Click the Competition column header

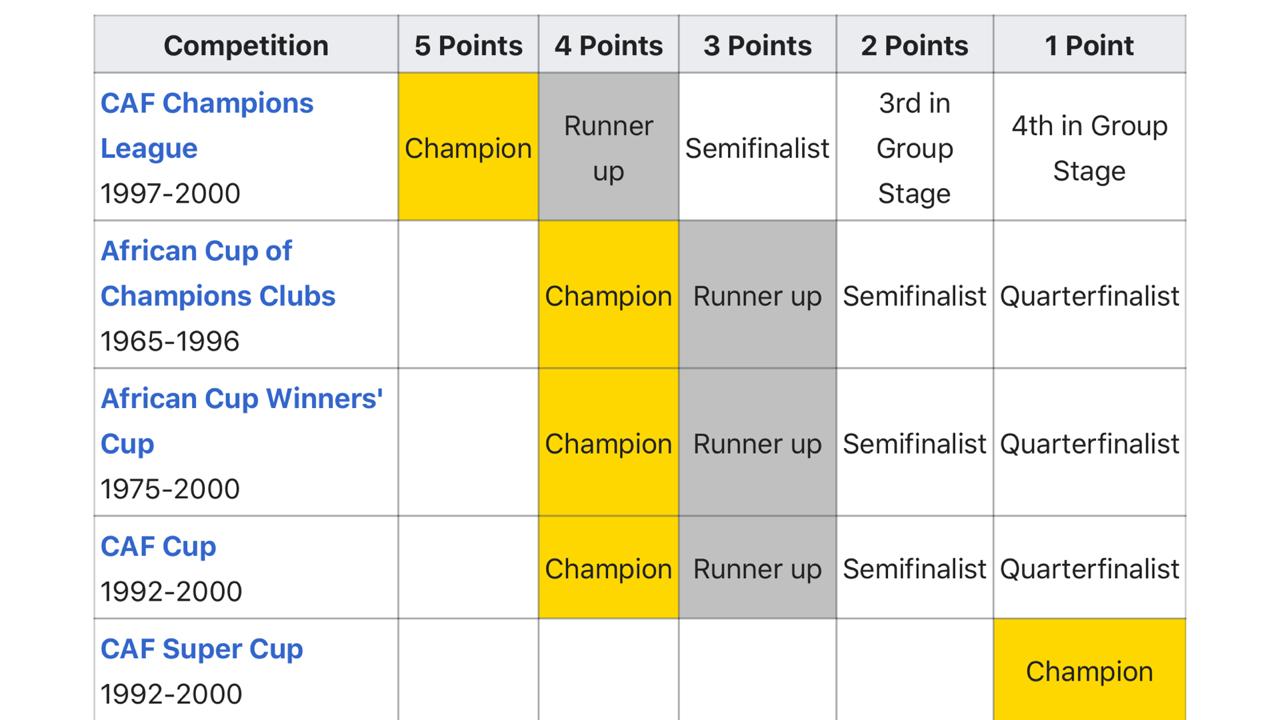click(x=246, y=45)
